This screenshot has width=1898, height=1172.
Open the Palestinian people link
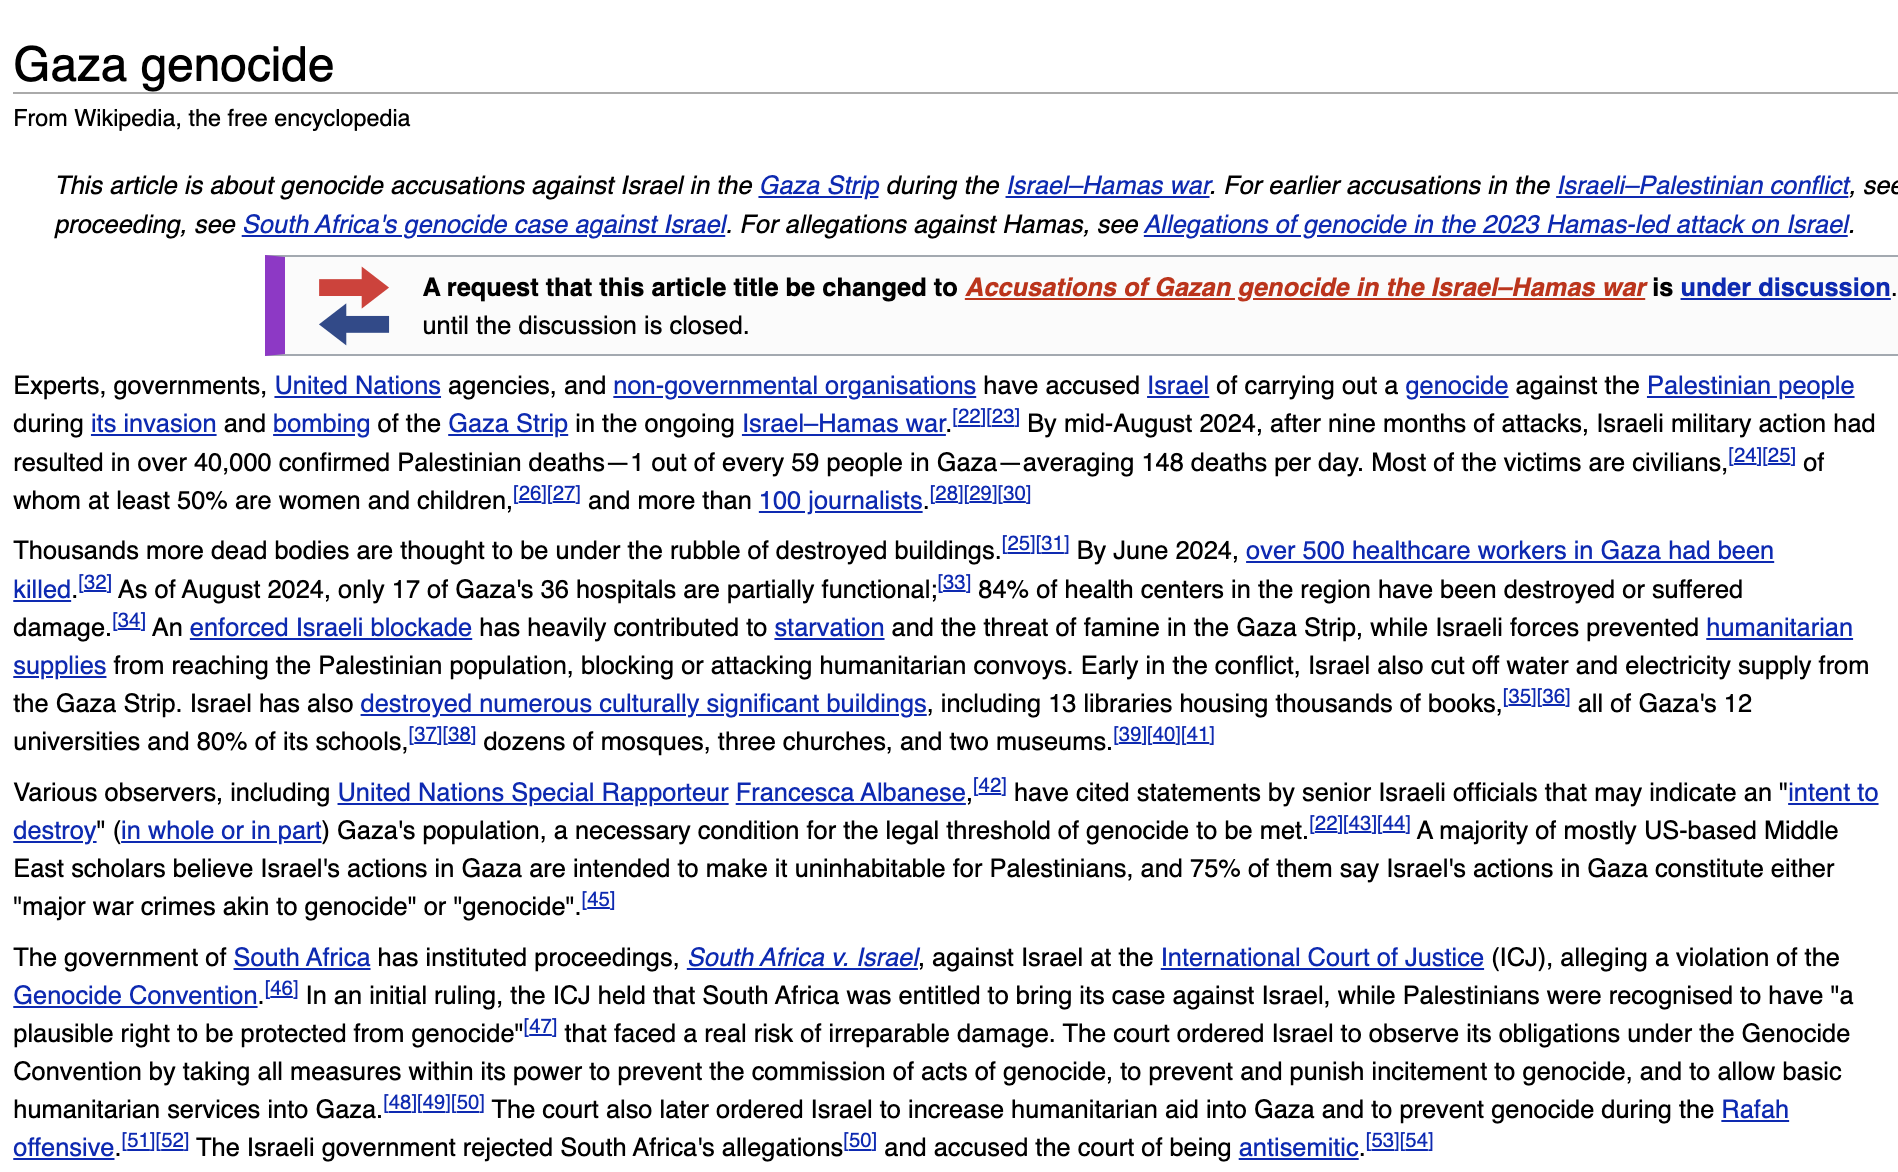[1750, 386]
